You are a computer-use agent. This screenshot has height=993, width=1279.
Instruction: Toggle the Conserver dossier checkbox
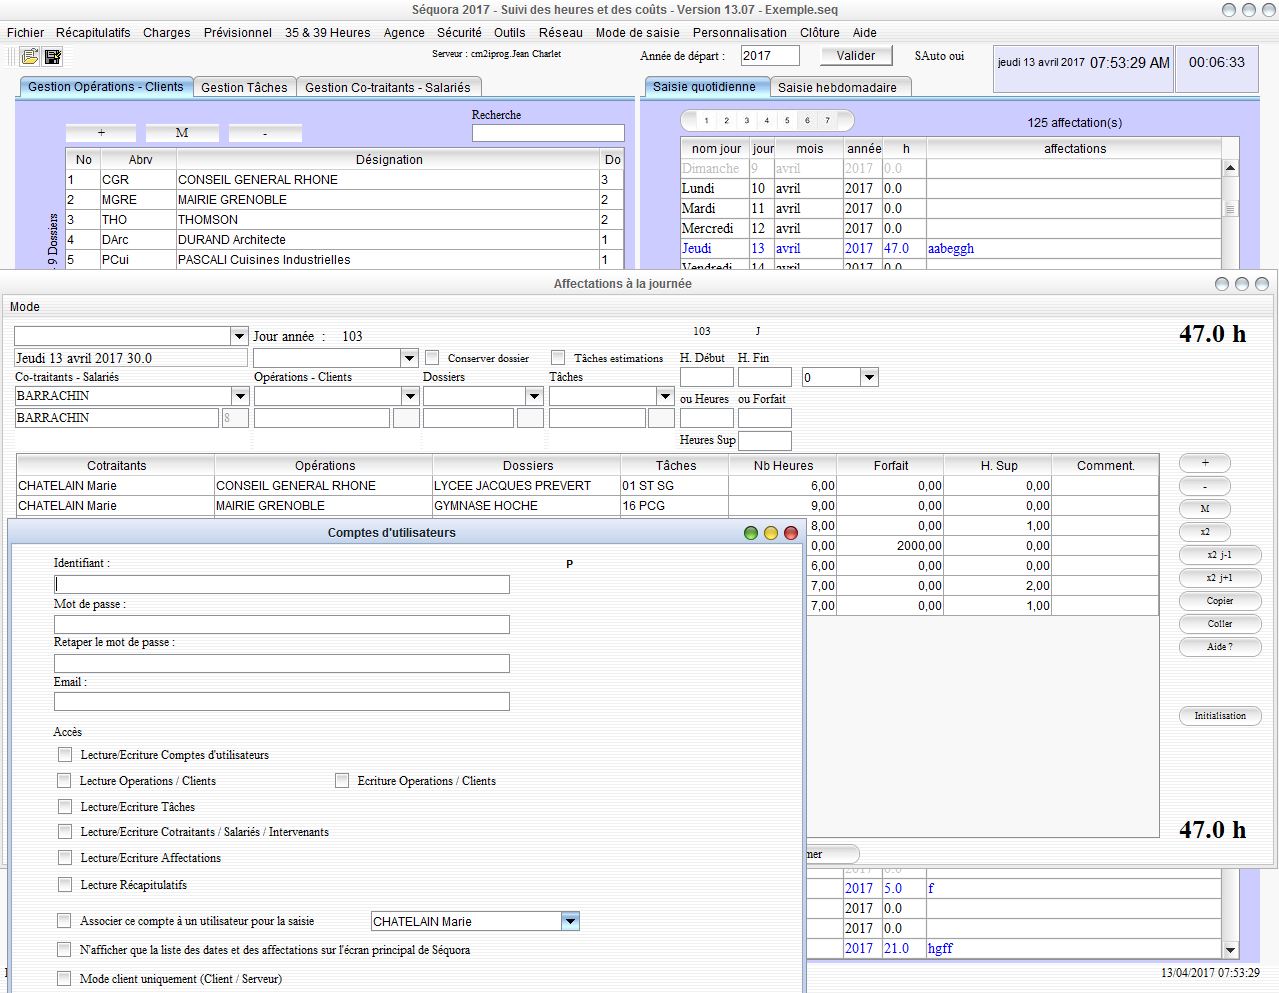click(432, 358)
